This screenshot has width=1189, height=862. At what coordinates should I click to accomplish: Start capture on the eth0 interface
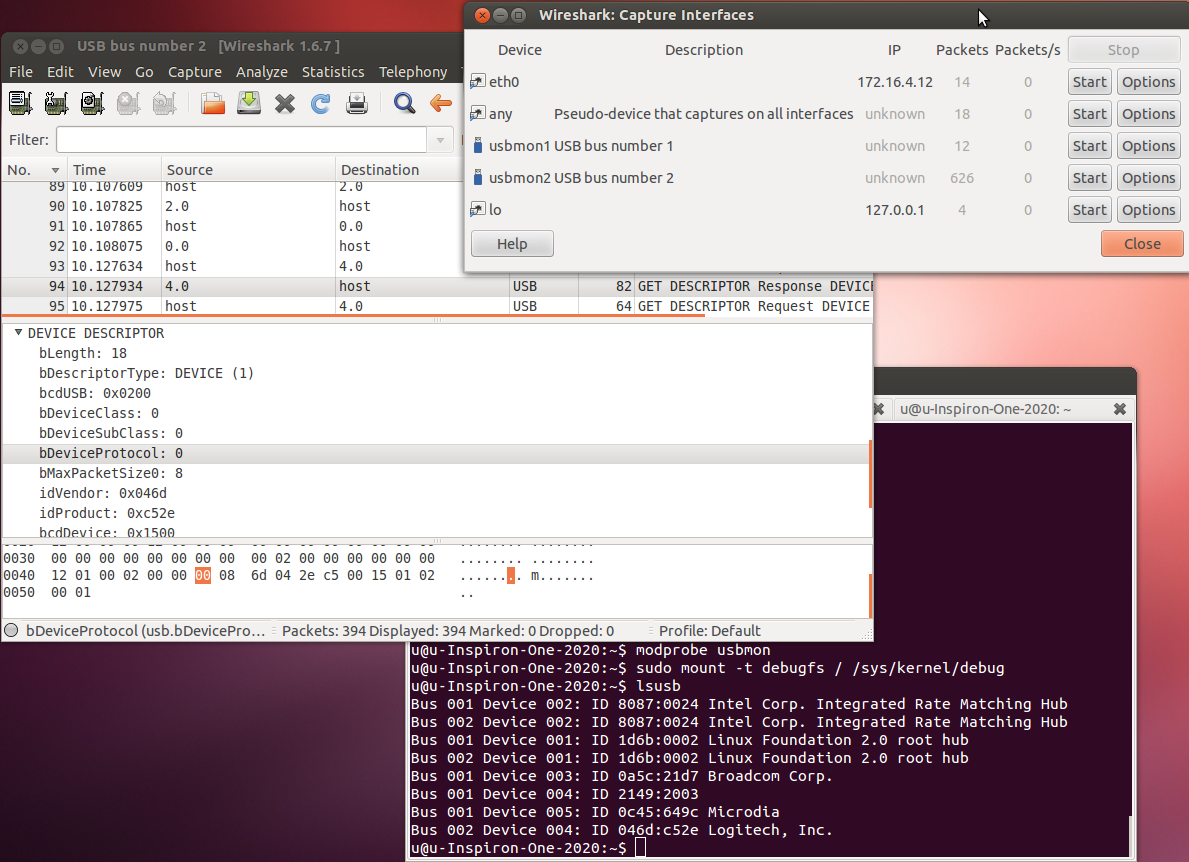tap(1089, 81)
